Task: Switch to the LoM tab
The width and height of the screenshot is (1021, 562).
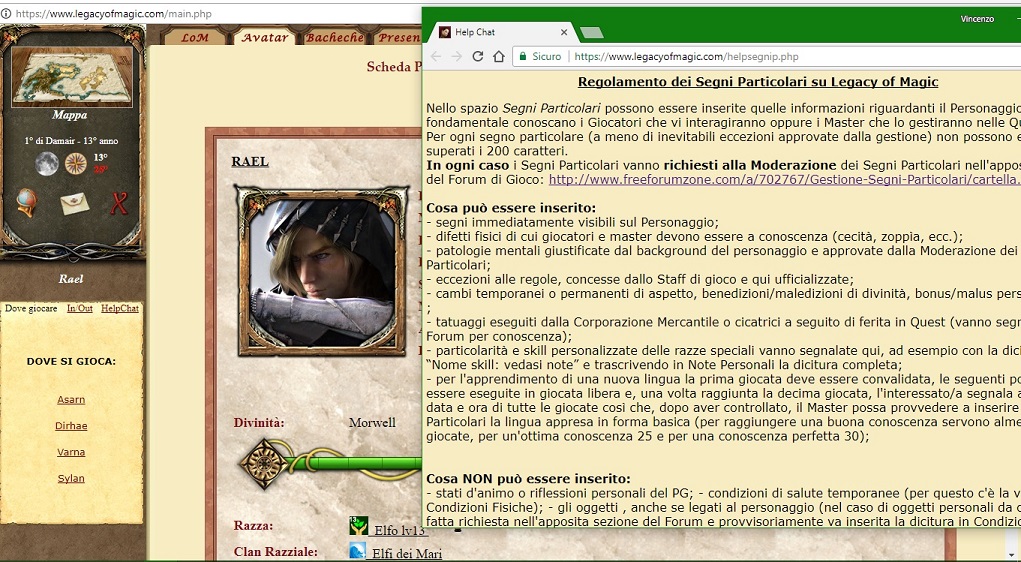Action: click(194, 38)
